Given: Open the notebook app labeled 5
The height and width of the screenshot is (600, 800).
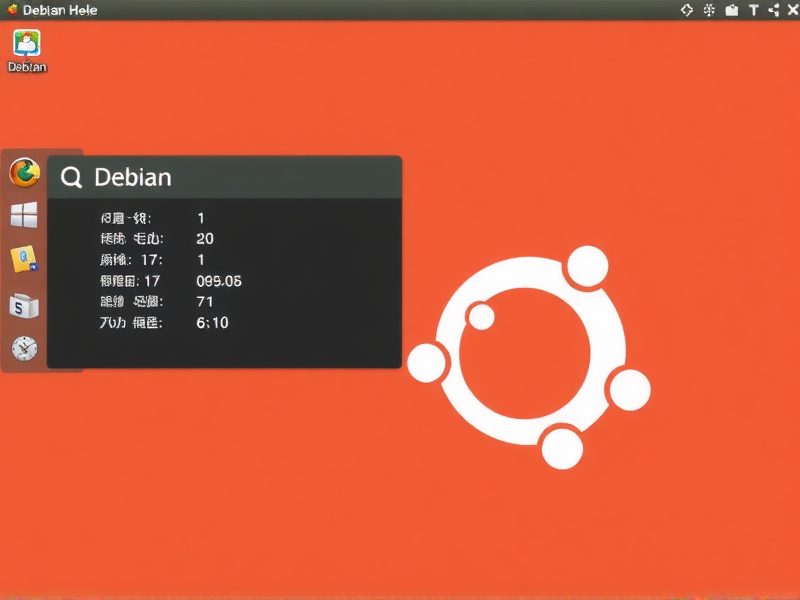Looking at the screenshot, I should (x=25, y=305).
